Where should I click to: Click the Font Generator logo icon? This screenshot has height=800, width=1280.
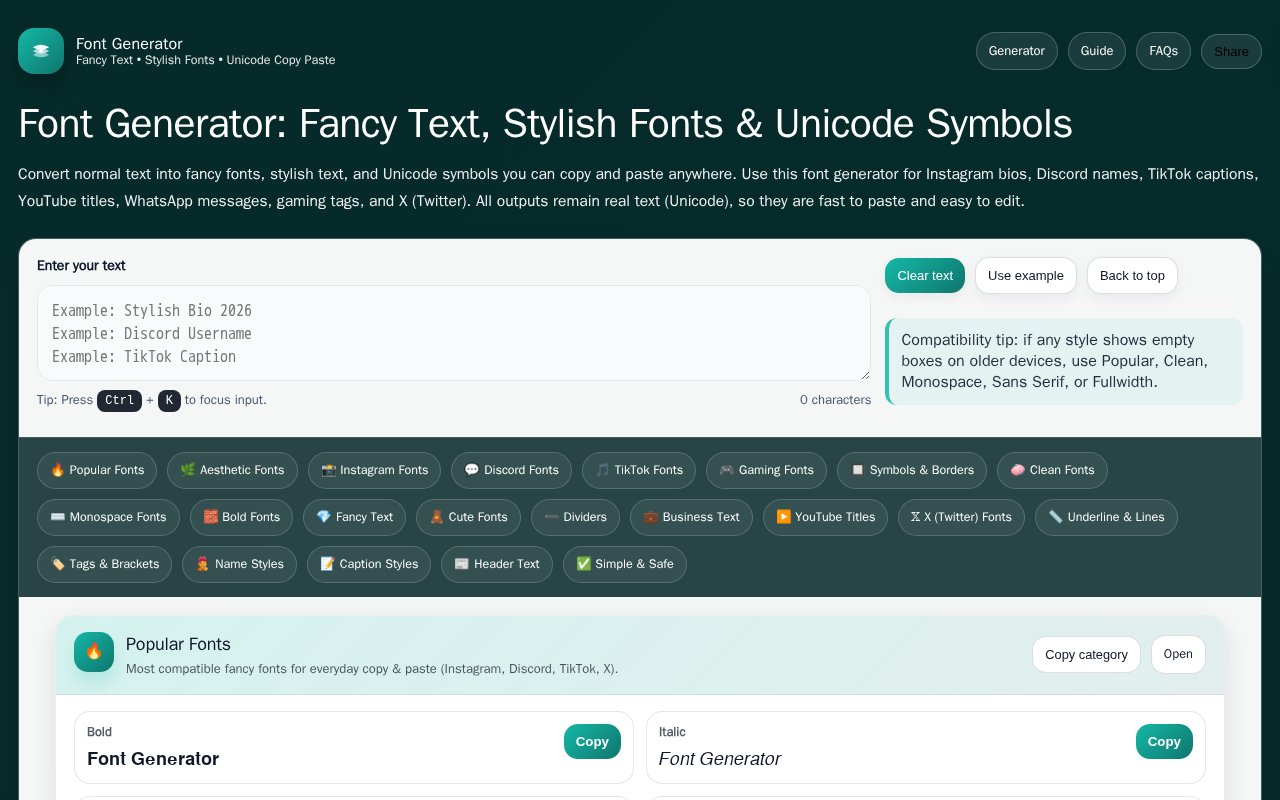(x=41, y=51)
